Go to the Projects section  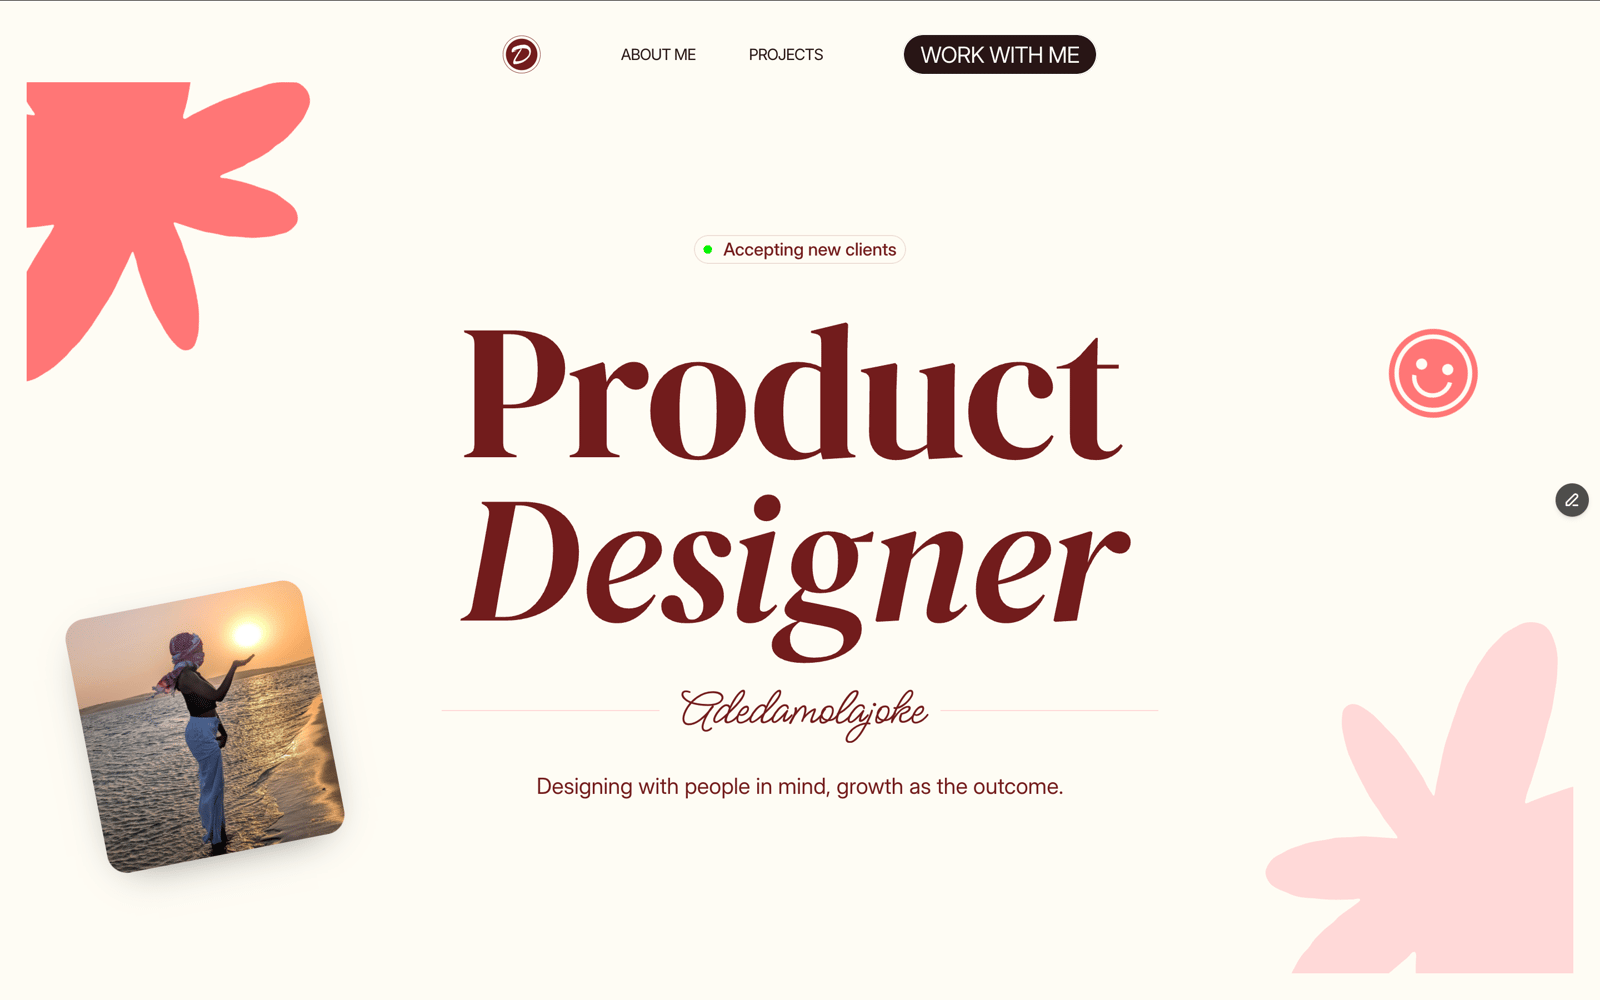click(x=786, y=55)
